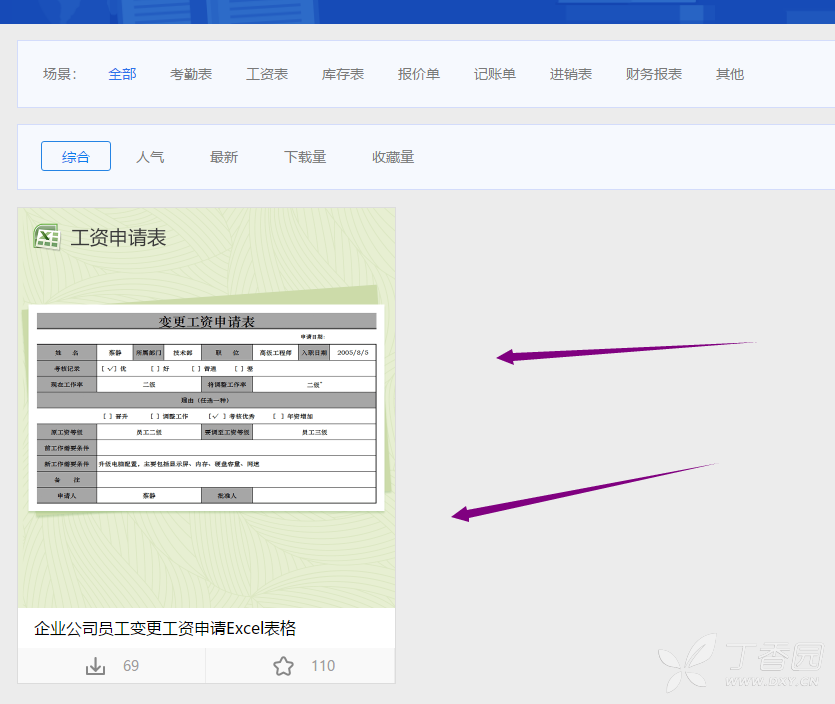
Task: Sort templates by 收藏量
Action: click(x=393, y=157)
